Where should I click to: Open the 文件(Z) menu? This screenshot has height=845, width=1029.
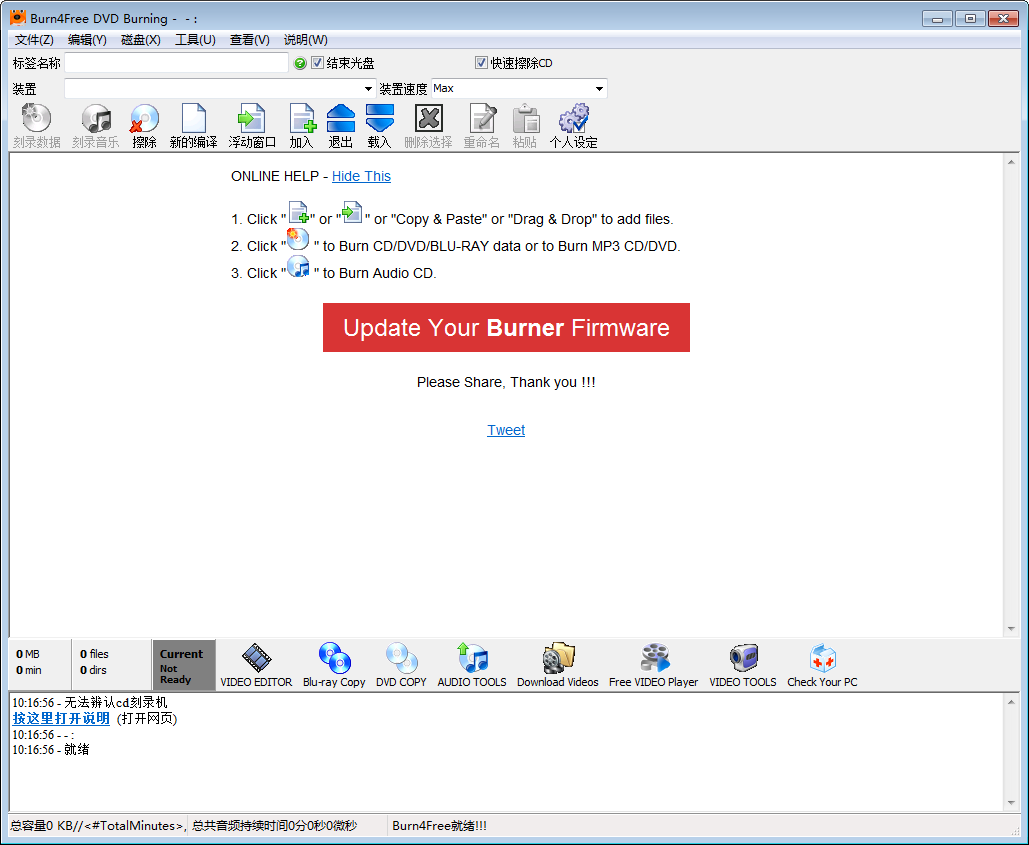pyautogui.click(x=34, y=39)
